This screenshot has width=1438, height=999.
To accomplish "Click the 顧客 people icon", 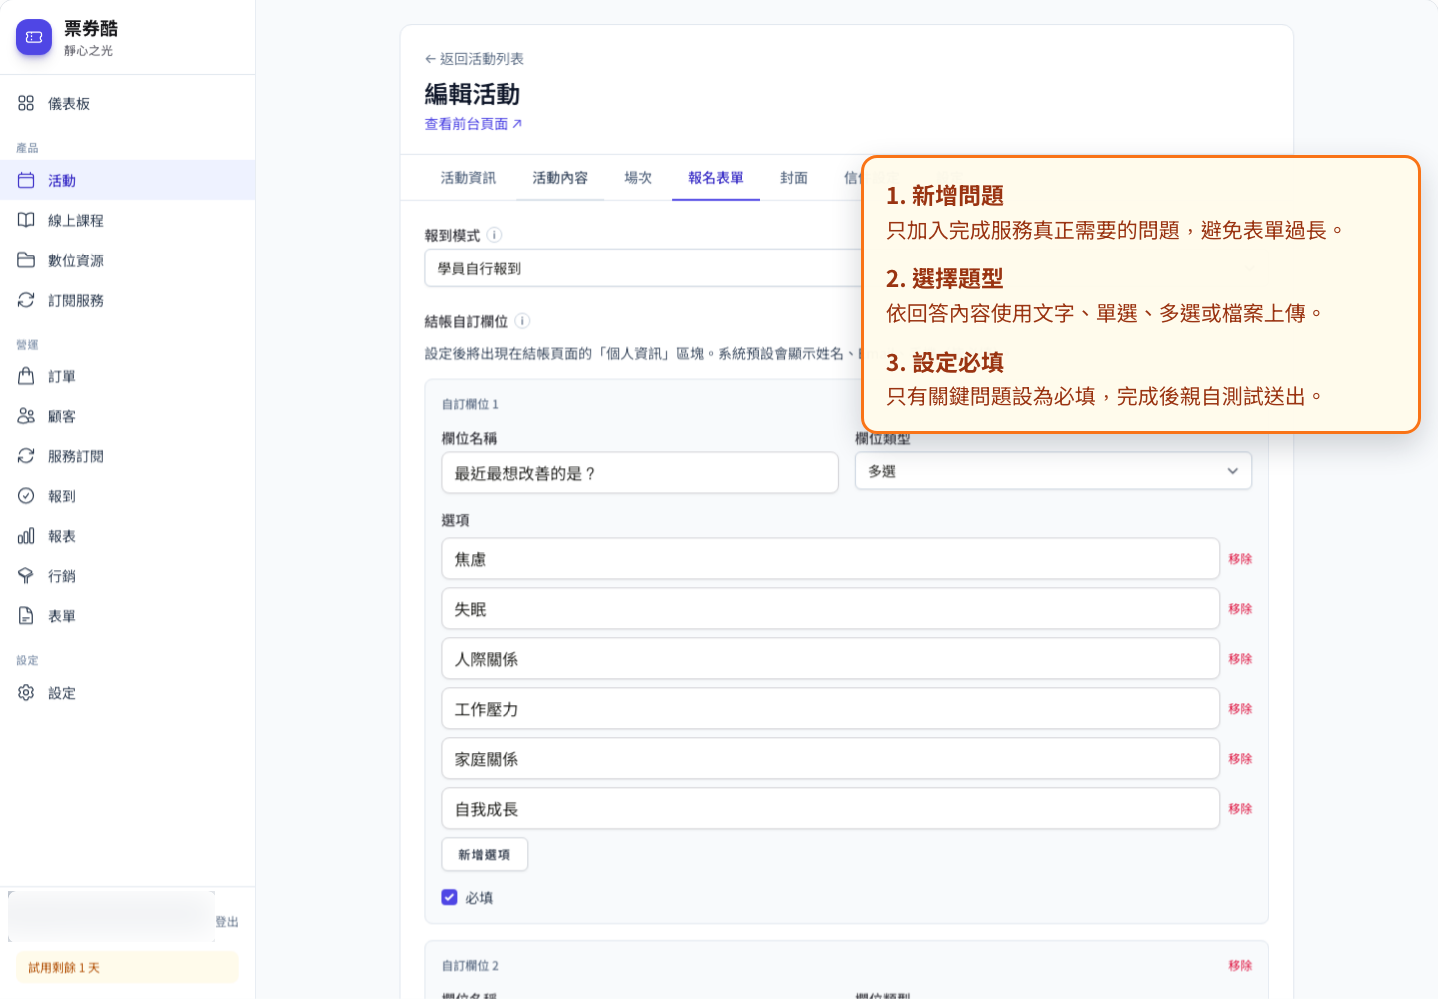I will click(26, 416).
